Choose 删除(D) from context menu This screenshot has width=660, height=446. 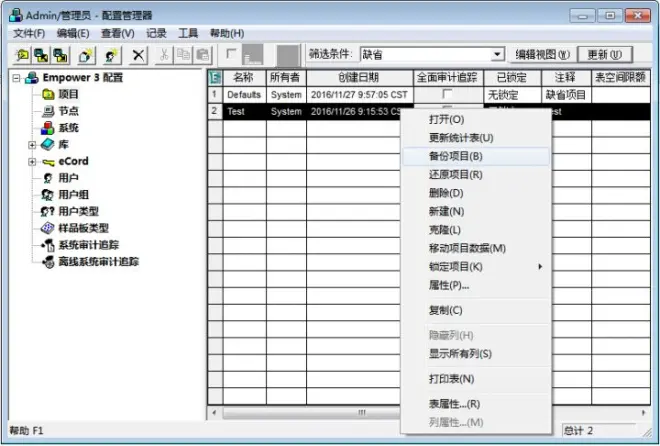coord(476,193)
